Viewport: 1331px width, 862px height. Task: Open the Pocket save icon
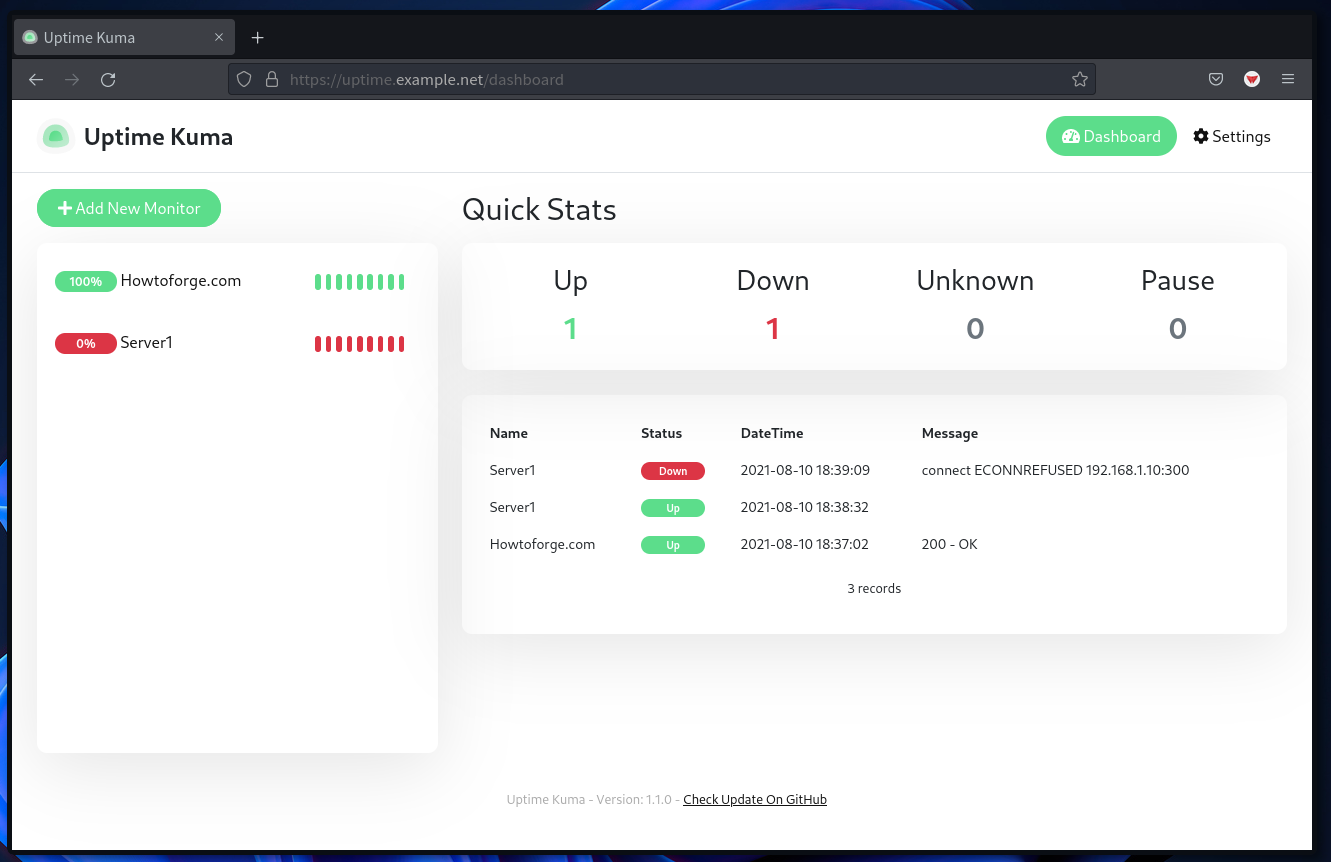1216,79
